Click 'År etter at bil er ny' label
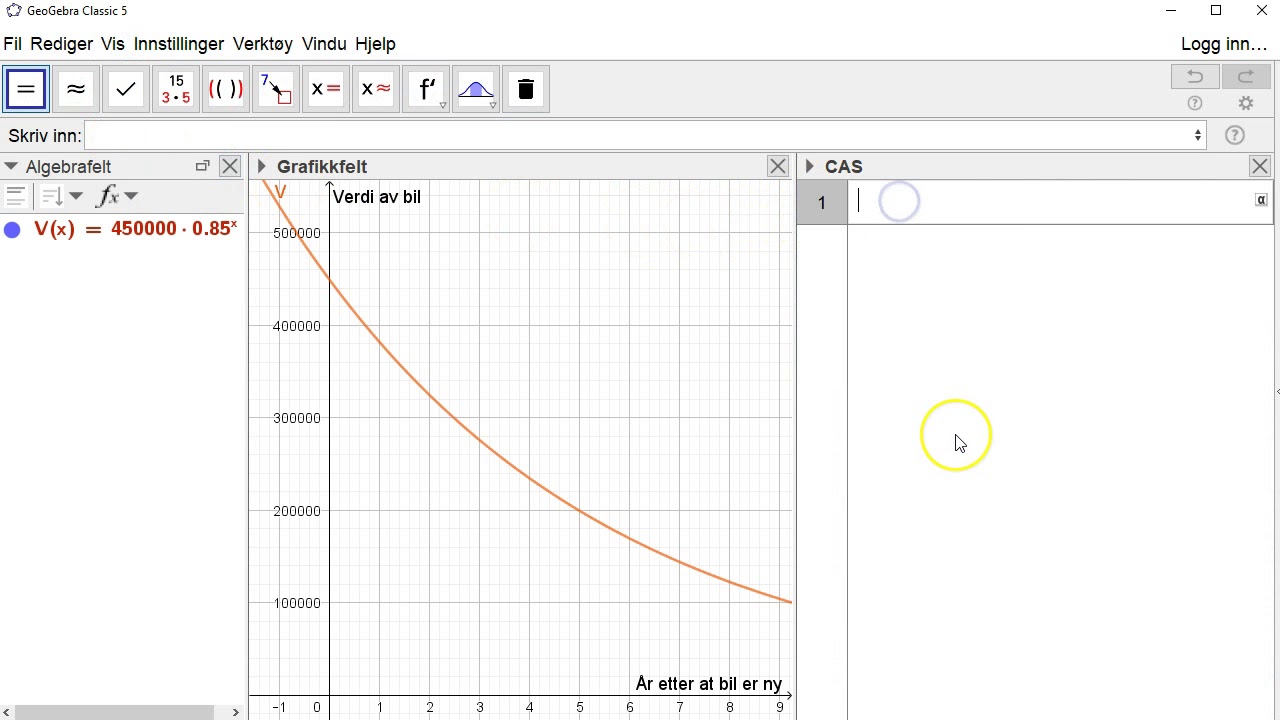 click(x=709, y=684)
